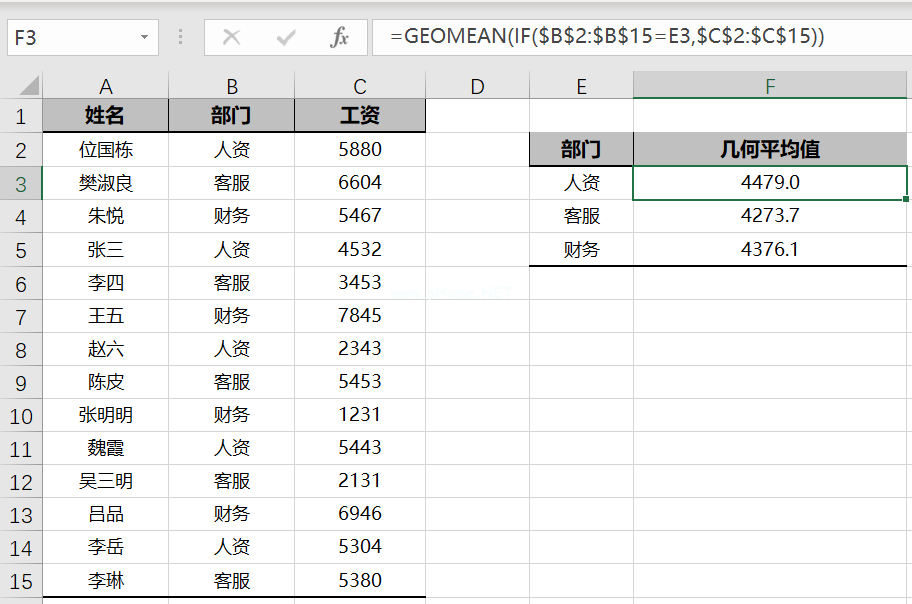Open the Insert Function fx dialog
Image resolution: width=912 pixels, height=604 pixels.
tap(340, 38)
